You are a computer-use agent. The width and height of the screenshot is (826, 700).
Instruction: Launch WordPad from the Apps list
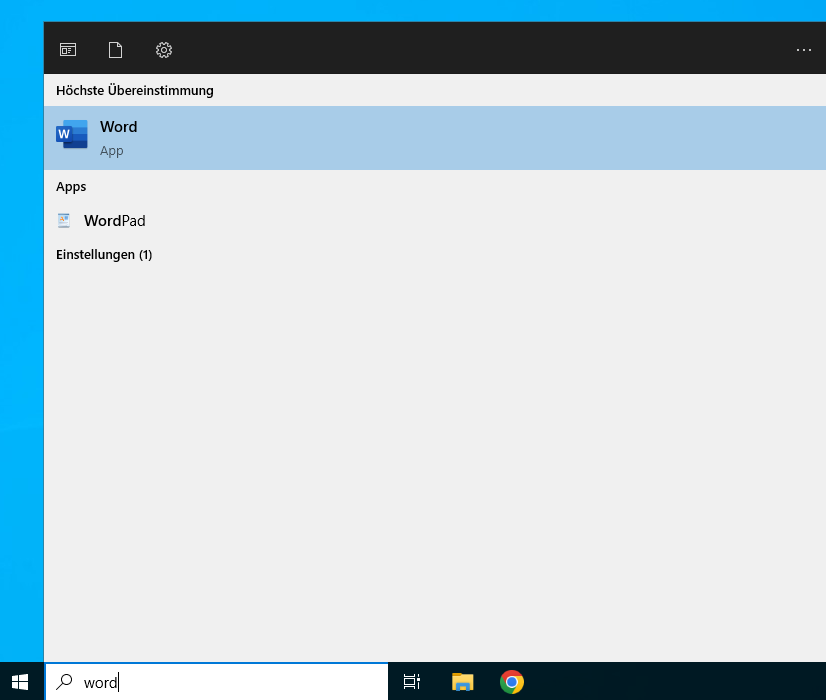pyautogui.click(x=115, y=221)
